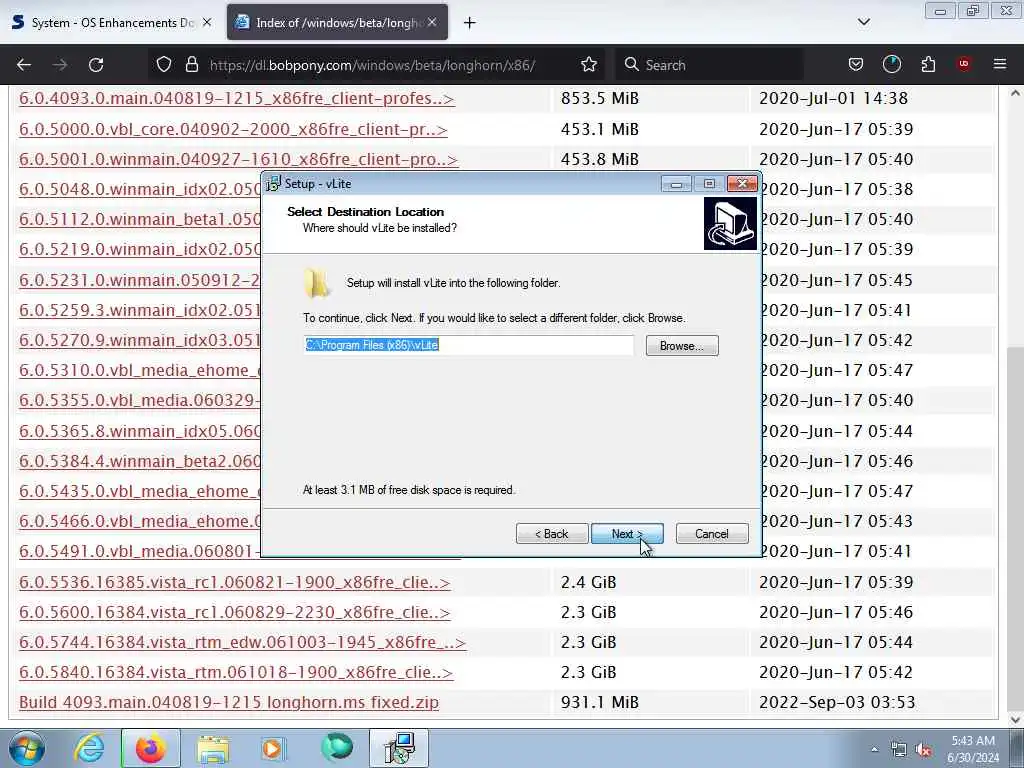Go Back in vLite setup
The image size is (1024, 768).
pyautogui.click(x=552, y=534)
